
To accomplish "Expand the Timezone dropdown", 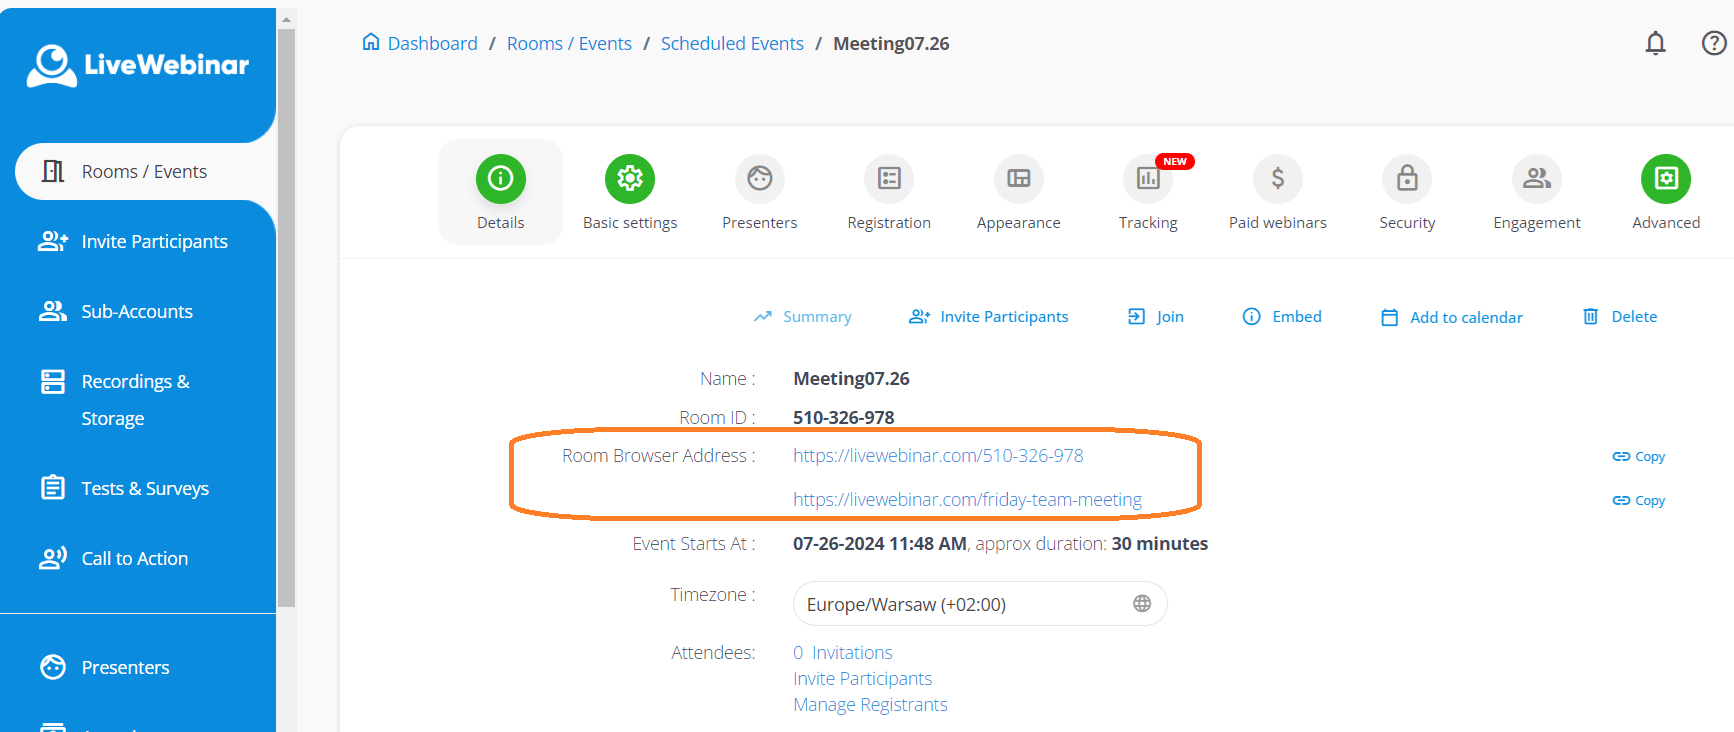I will (979, 604).
